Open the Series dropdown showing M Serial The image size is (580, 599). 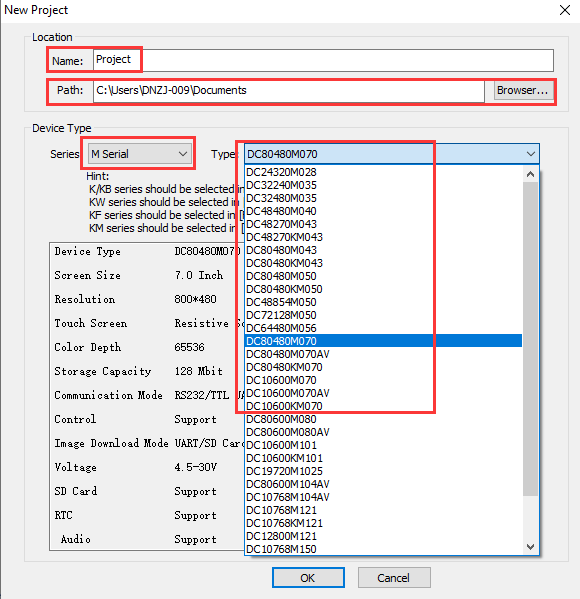pos(140,154)
